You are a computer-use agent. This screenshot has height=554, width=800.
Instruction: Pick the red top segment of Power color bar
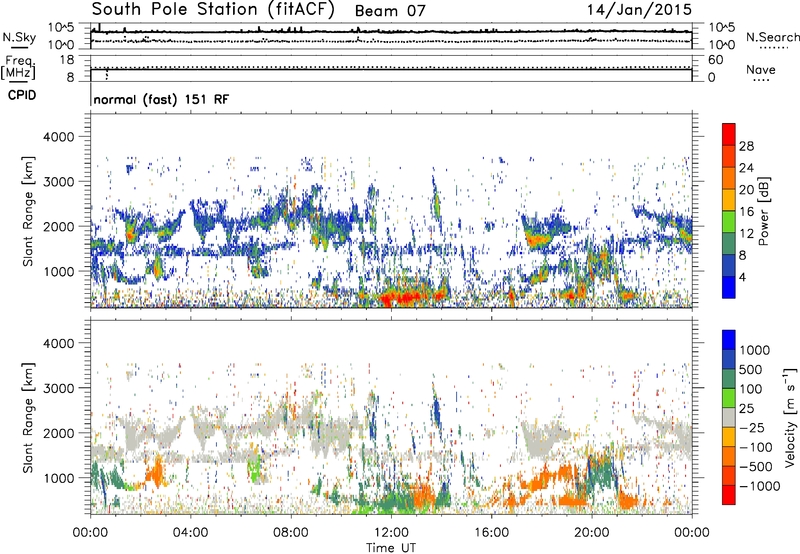click(x=729, y=134)
